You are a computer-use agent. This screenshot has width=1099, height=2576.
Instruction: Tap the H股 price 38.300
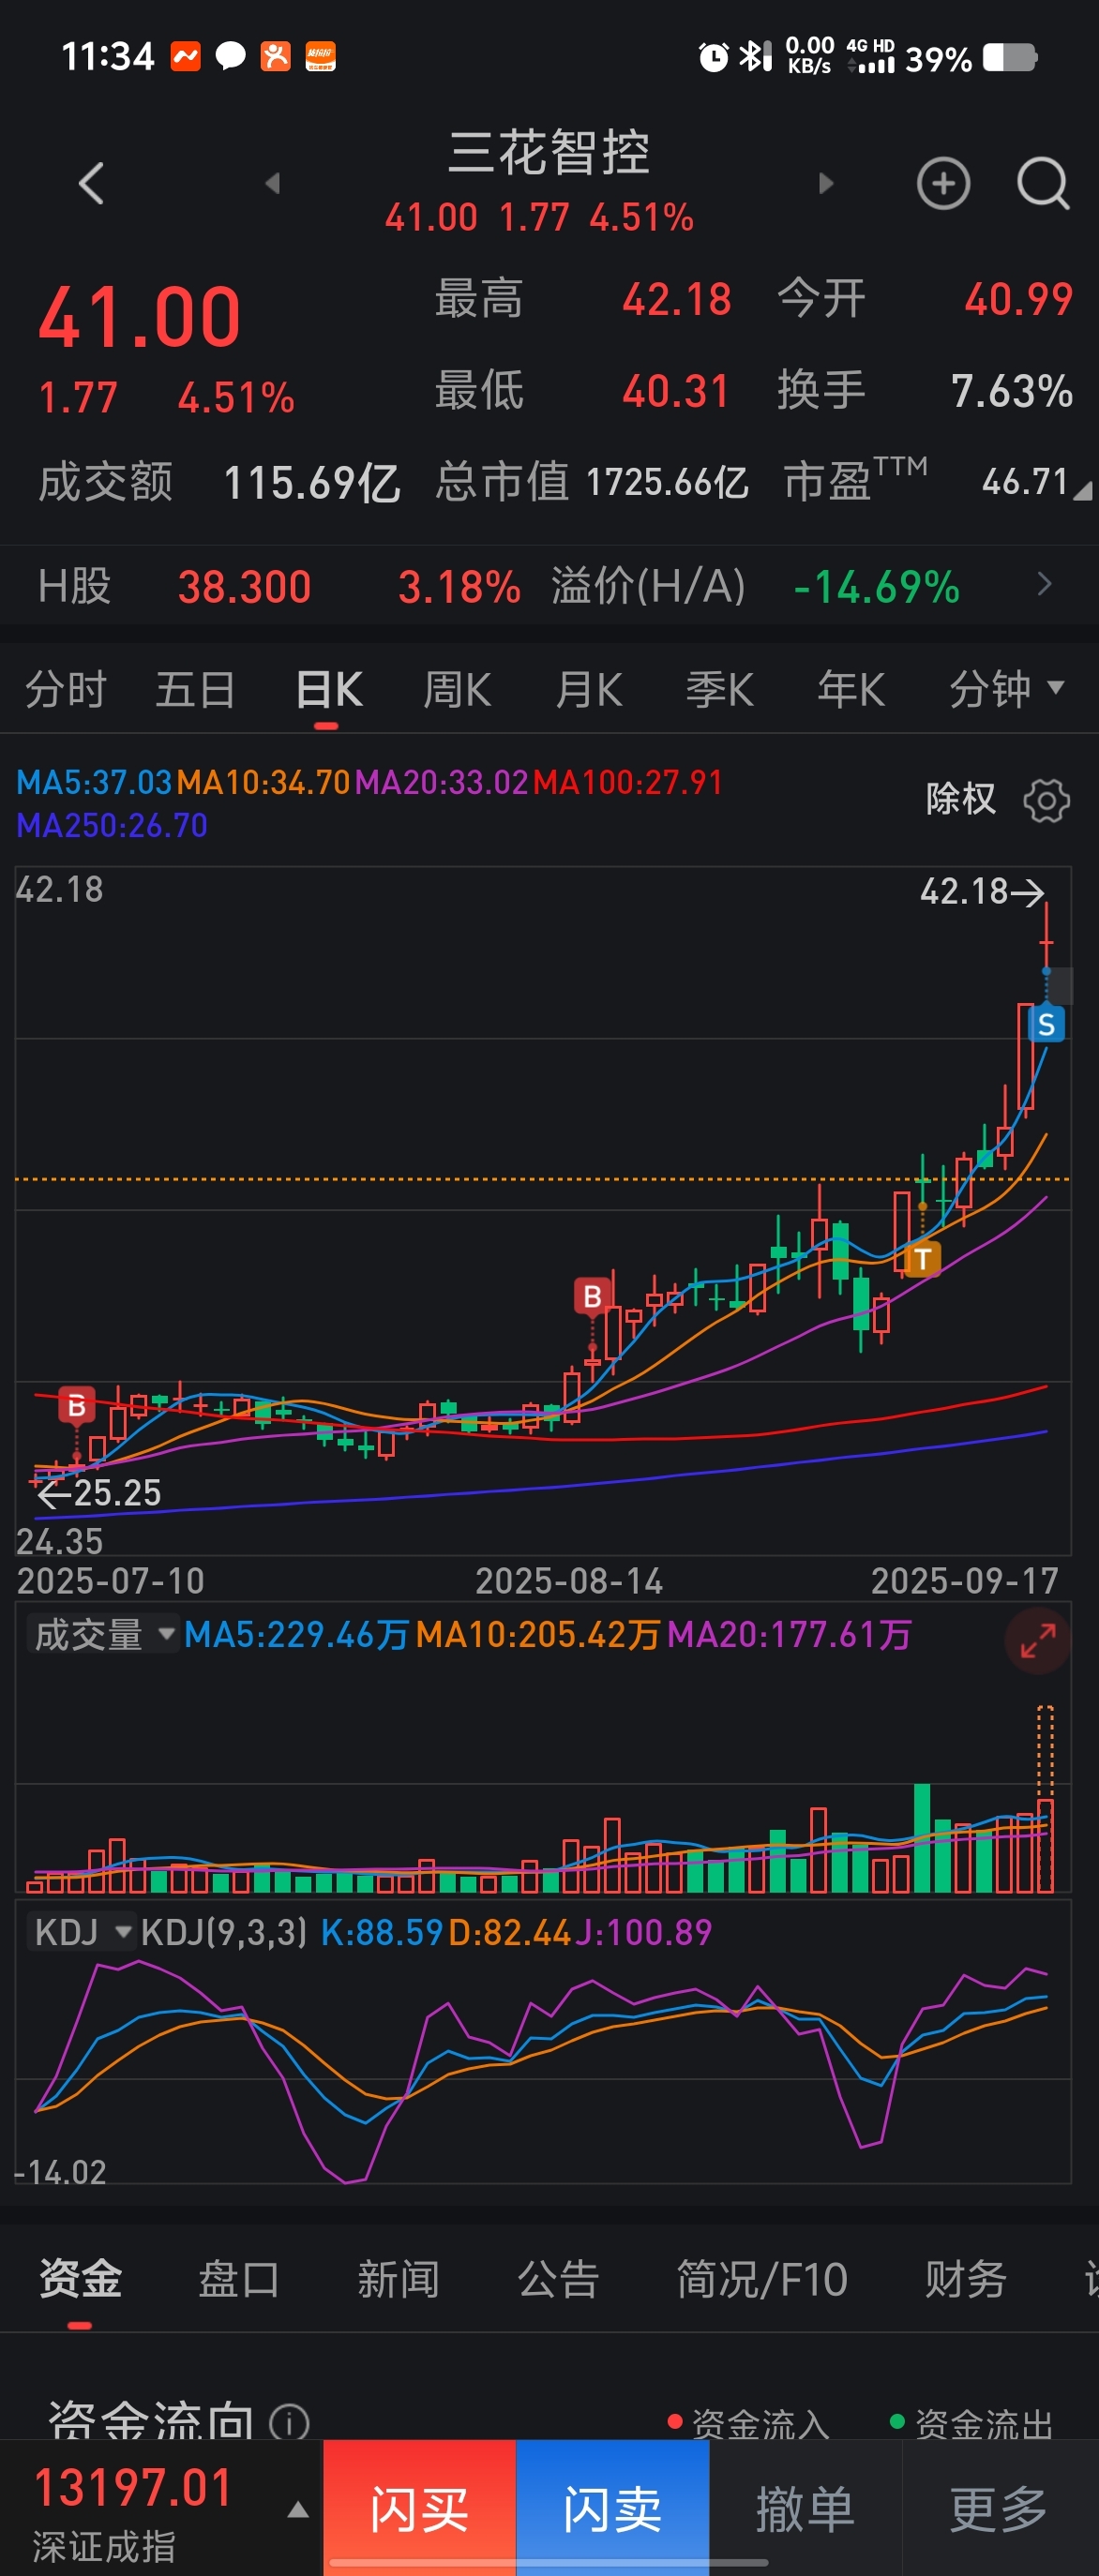coord(245,586)
